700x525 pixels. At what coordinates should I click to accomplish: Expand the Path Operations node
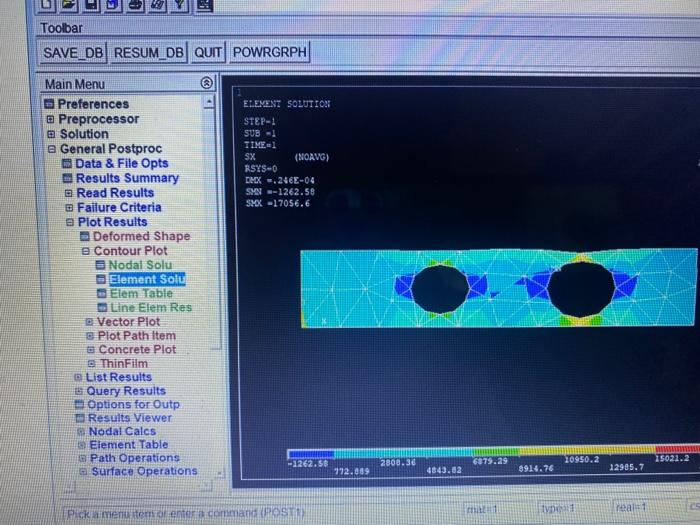coord(83,458)
